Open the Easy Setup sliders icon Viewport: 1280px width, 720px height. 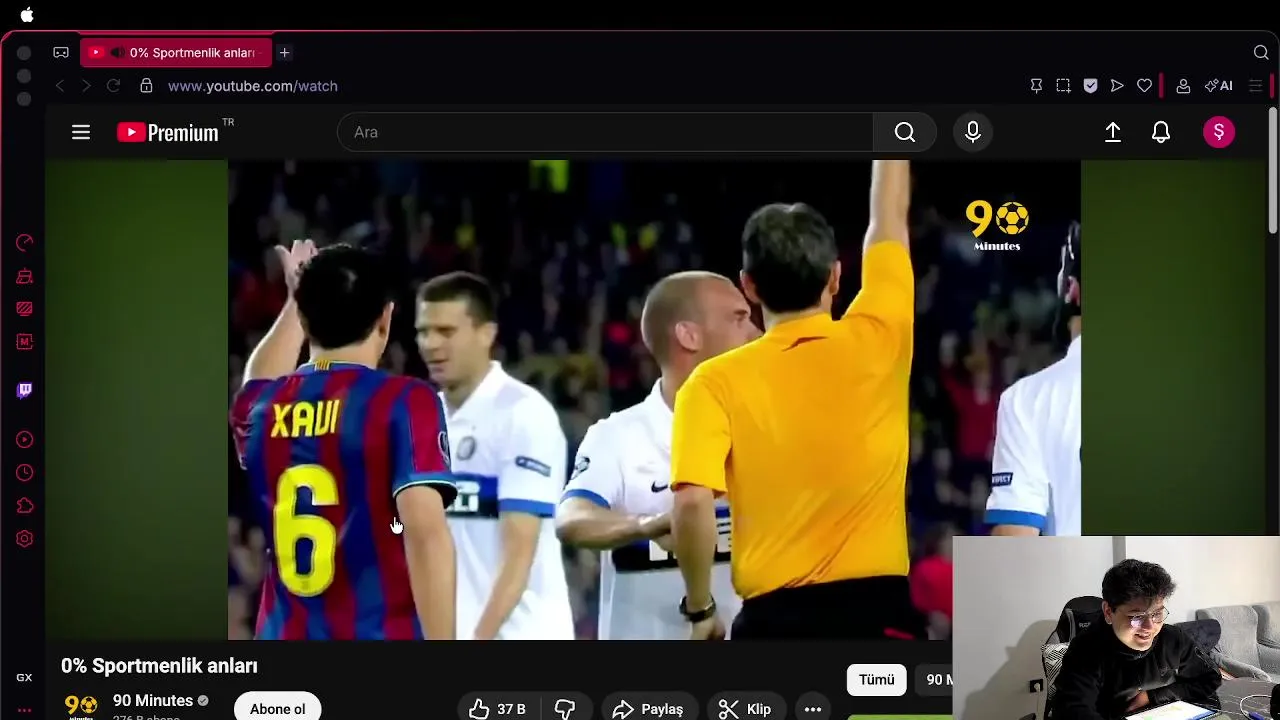tap(1256, 86)
